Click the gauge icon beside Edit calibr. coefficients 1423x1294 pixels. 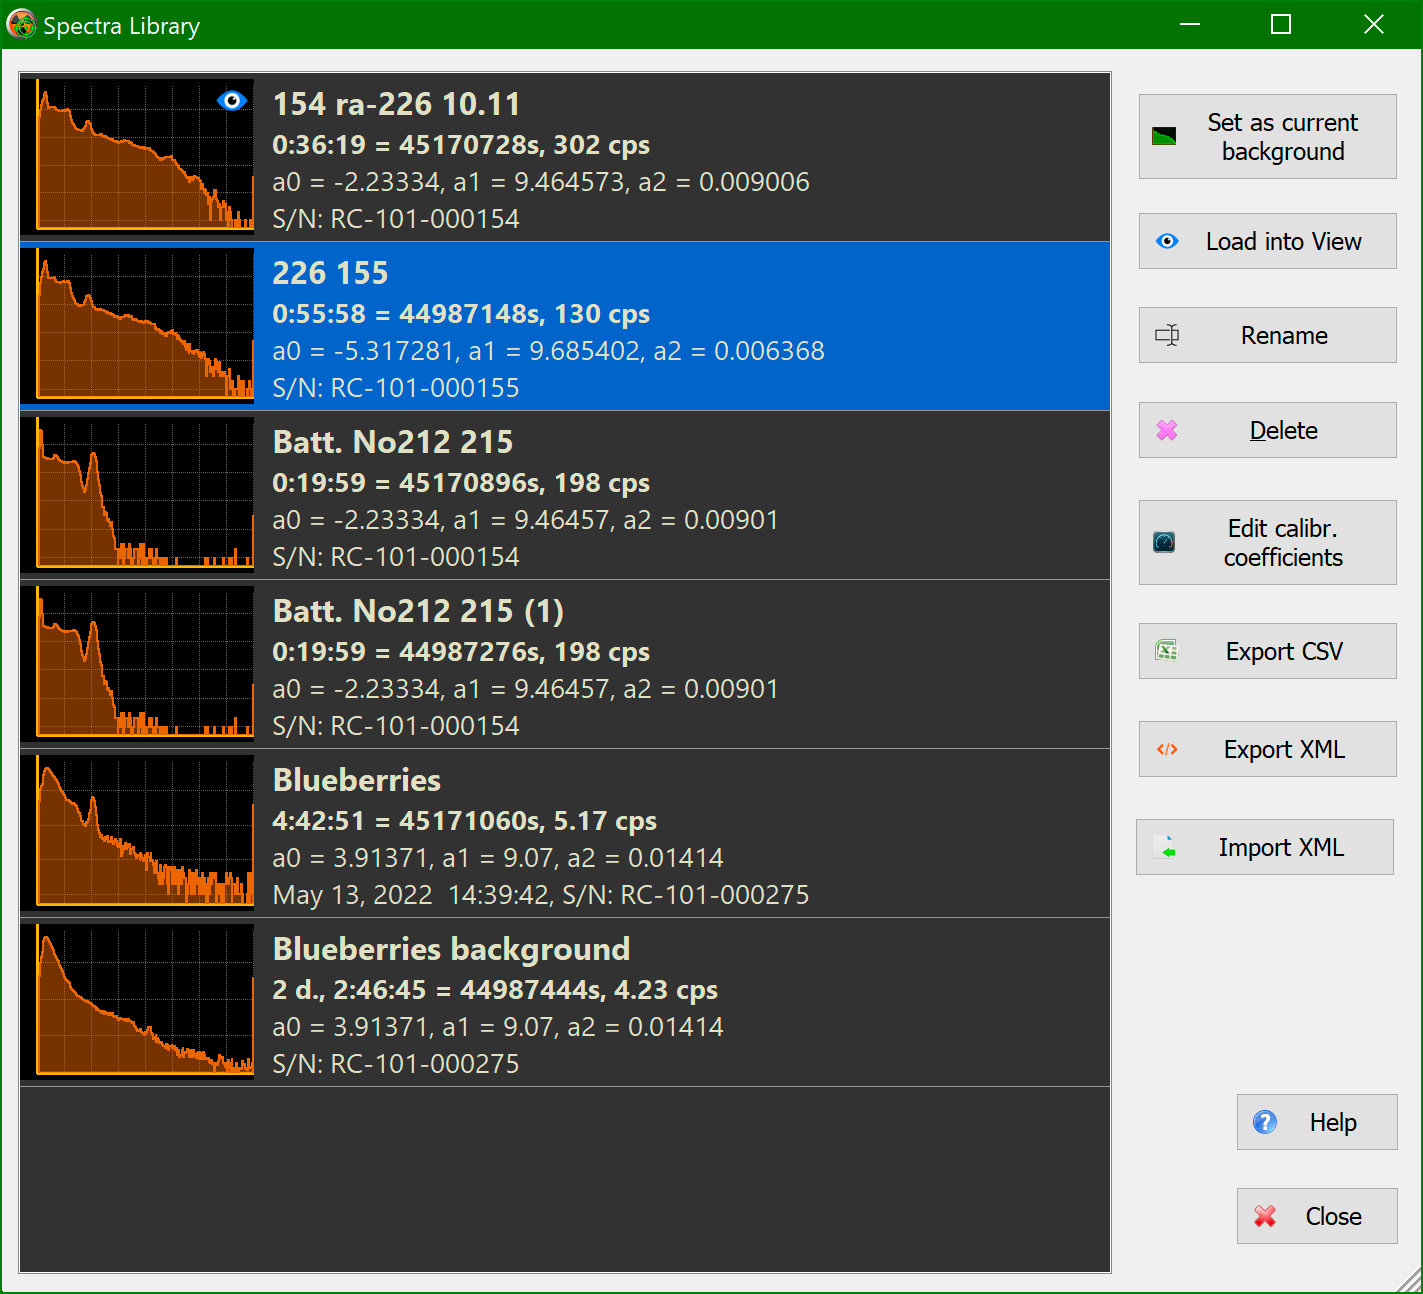(x=1164, y=542)
